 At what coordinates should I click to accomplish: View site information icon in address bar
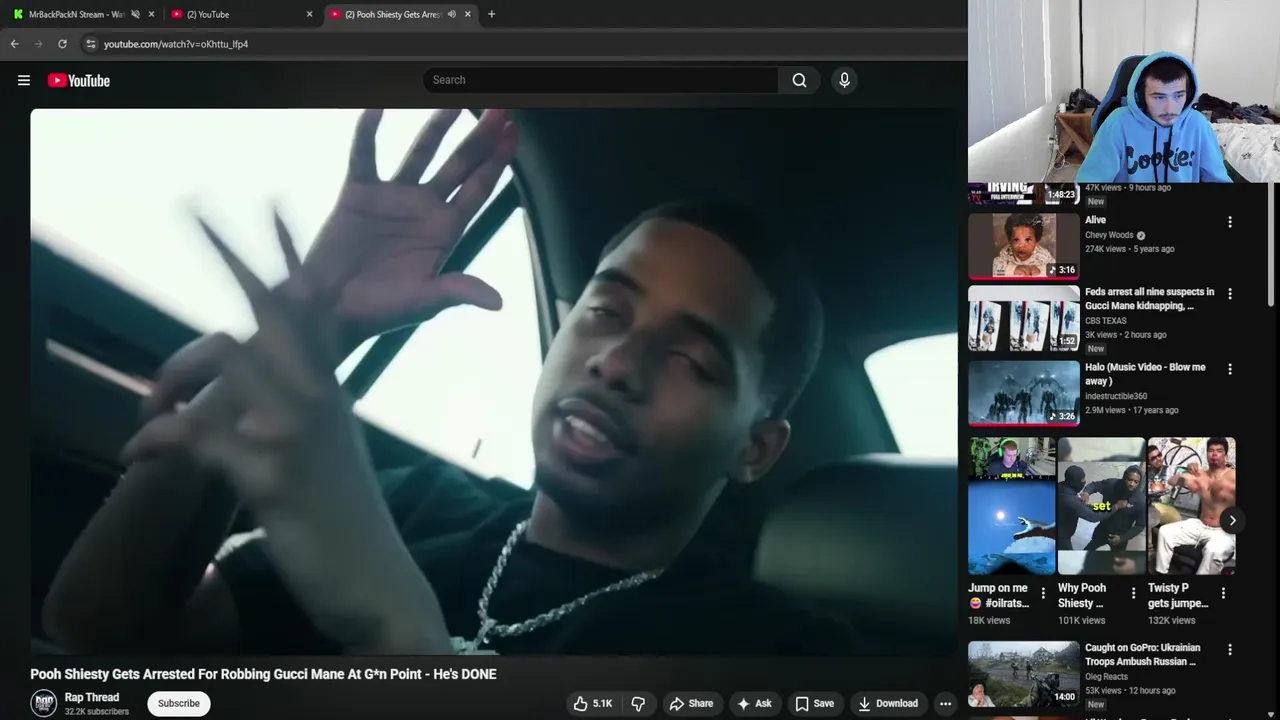click(x=90, y=44)
